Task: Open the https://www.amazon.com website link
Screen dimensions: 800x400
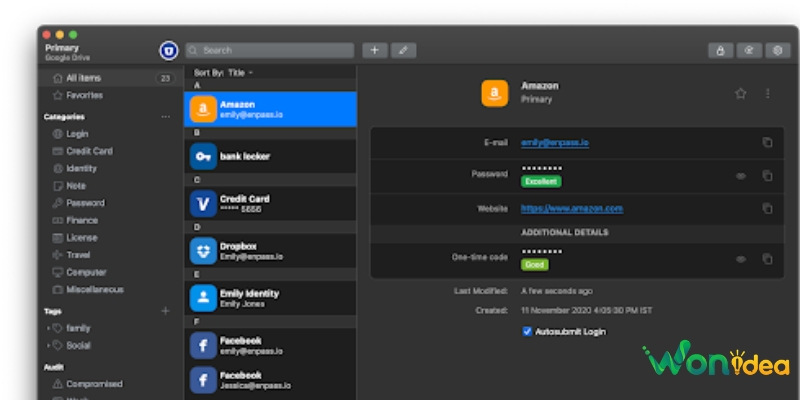Action: point(572,208)
